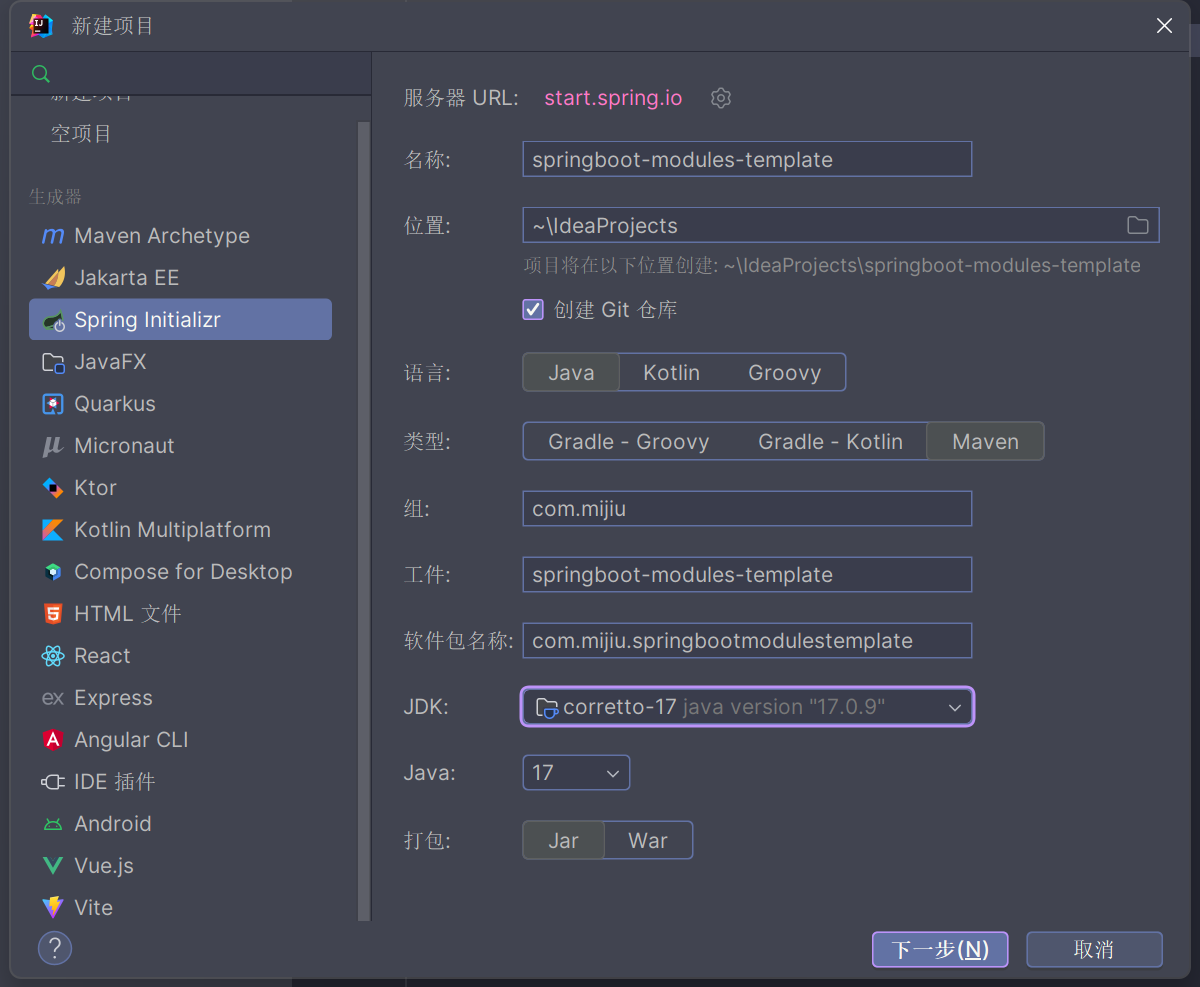Click the Spring Initializr leaf icon
This screenshot has width=1200, height=987.
pyautogui.click(x=53, y=320)
